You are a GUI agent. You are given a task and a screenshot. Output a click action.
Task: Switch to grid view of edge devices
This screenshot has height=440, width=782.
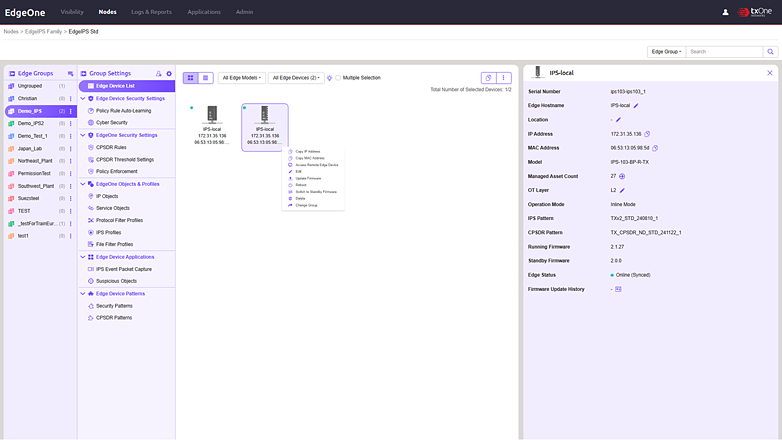point(190,78)
